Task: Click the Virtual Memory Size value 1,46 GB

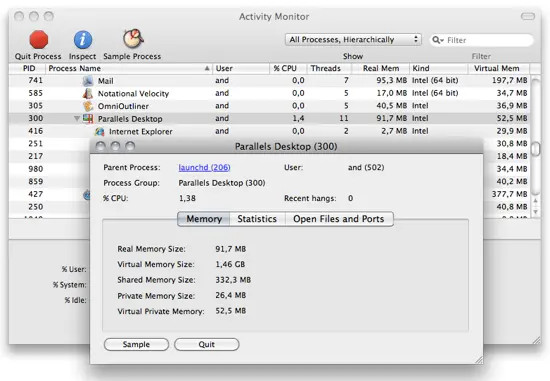Action: pyautogui.click(x=230, y=264)
